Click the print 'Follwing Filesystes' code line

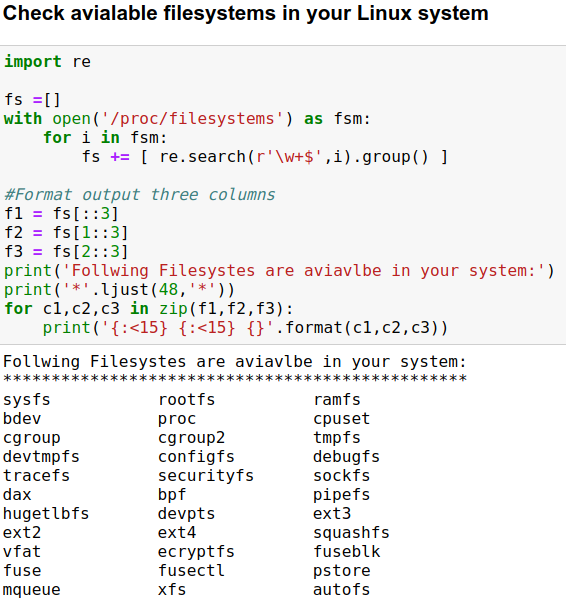(279, 270)
